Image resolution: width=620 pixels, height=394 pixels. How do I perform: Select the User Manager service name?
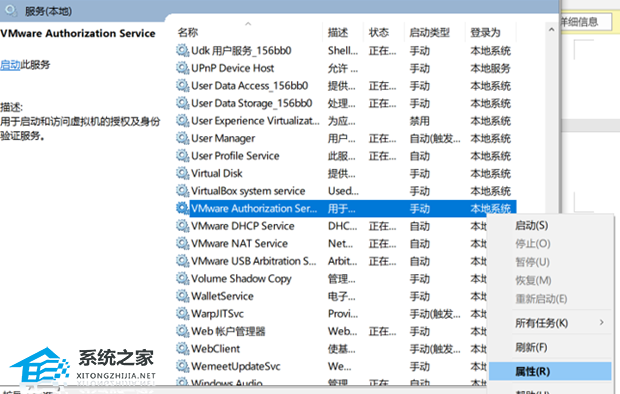coord(223,138)
